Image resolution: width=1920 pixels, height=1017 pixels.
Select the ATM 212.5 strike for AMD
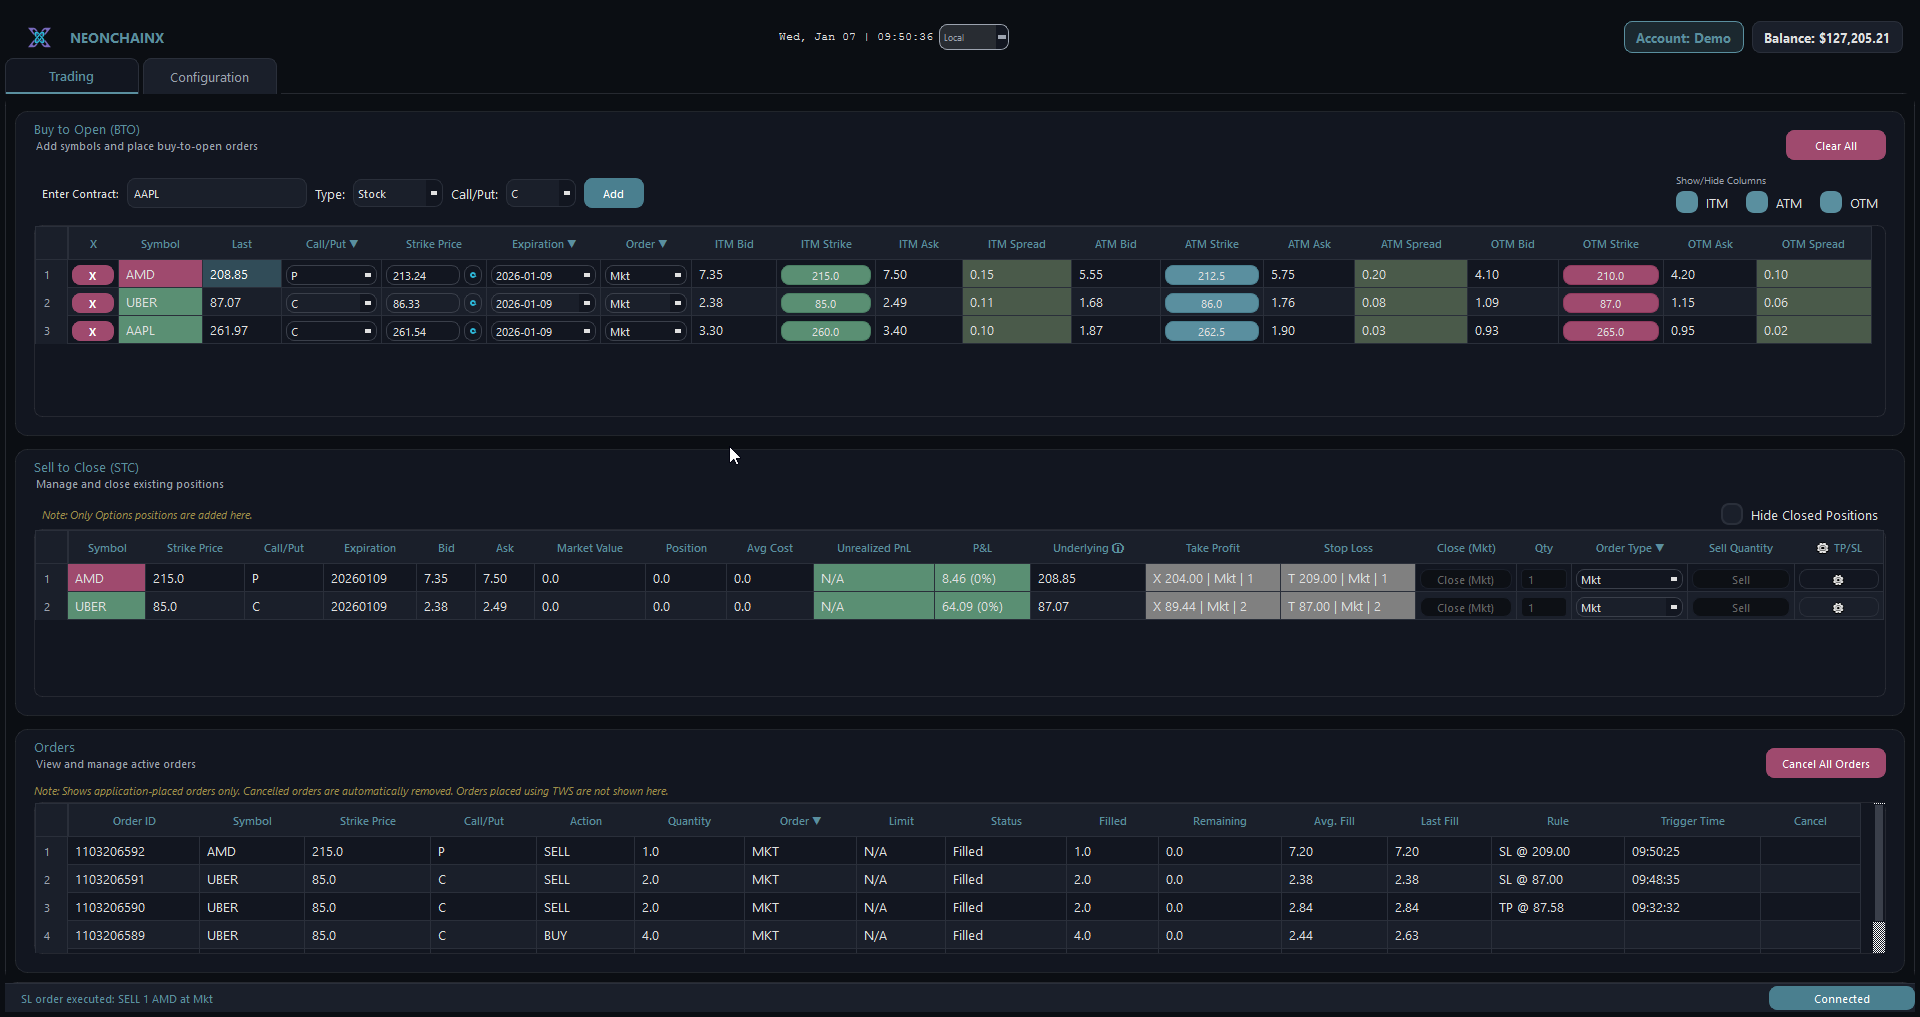click(1211, 275)
